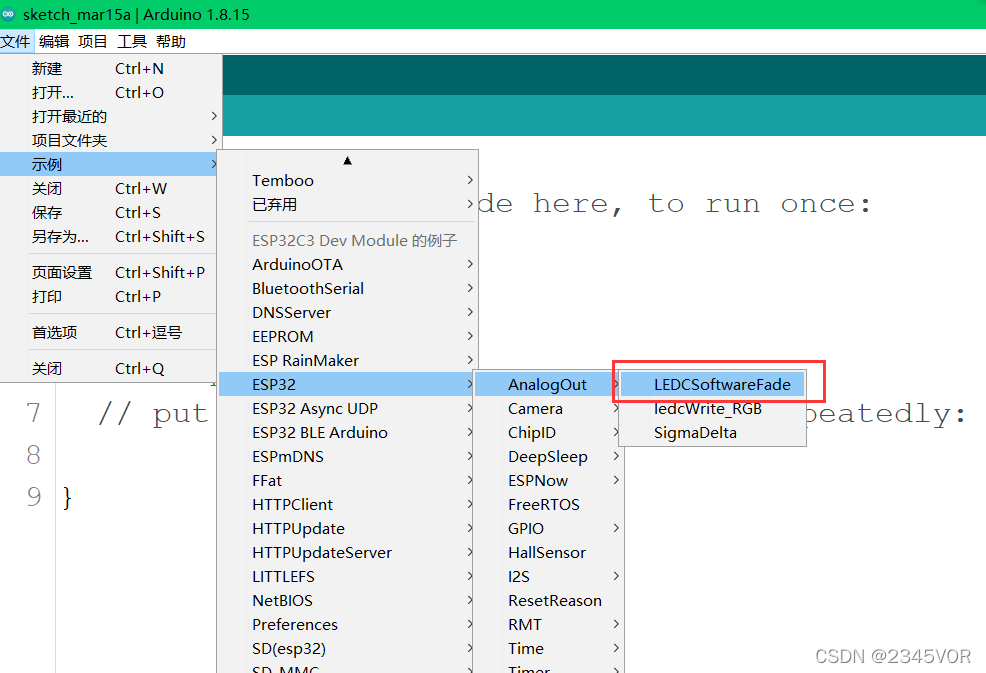Select the 示例 menu entry
The image size is (986, 673).
[x=109, y=164]
